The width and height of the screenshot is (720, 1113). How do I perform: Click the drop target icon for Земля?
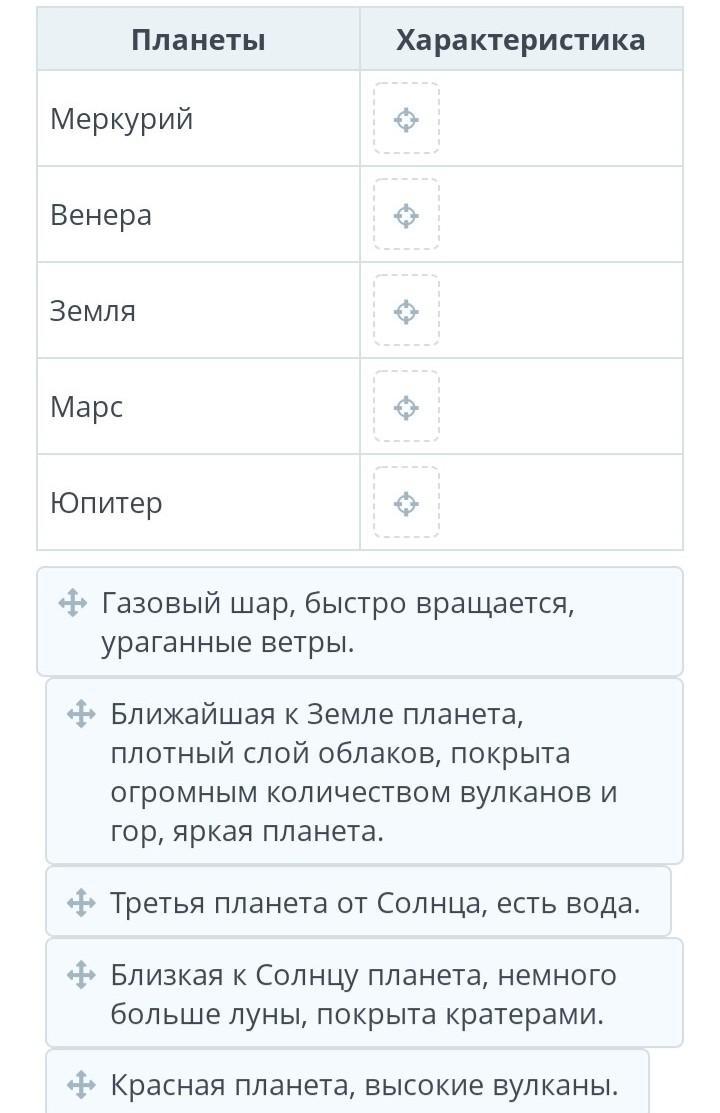click(x=406, y=312)
